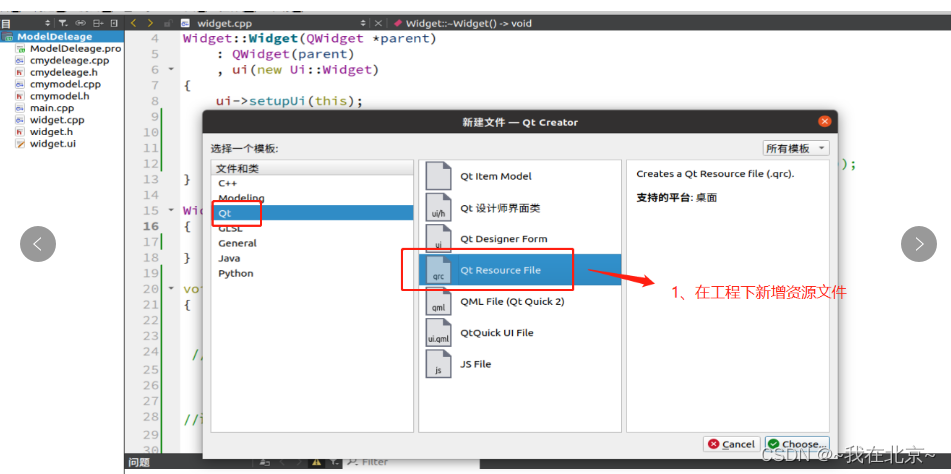
Task: Select the Qt Item Model template
Action: click(x=520, y=176)
